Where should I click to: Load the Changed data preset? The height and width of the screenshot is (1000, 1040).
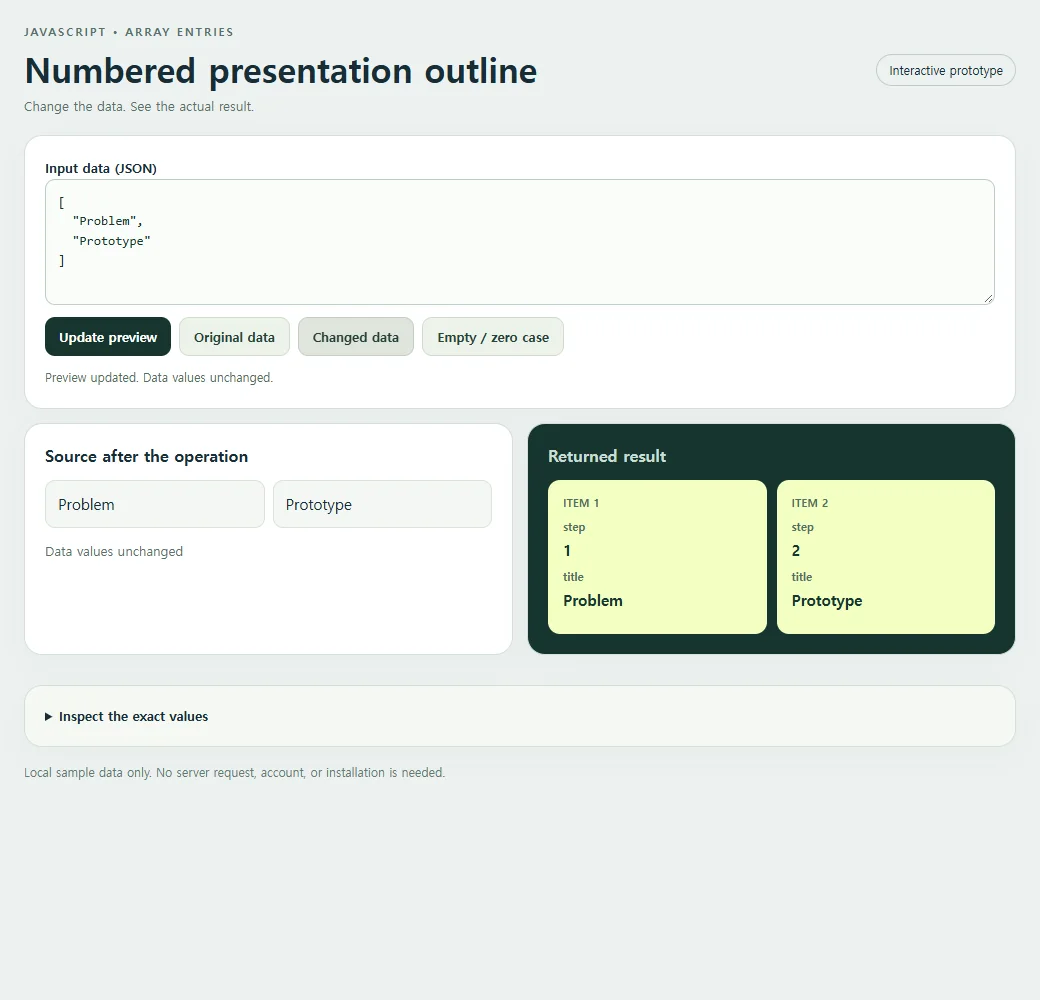356,337
